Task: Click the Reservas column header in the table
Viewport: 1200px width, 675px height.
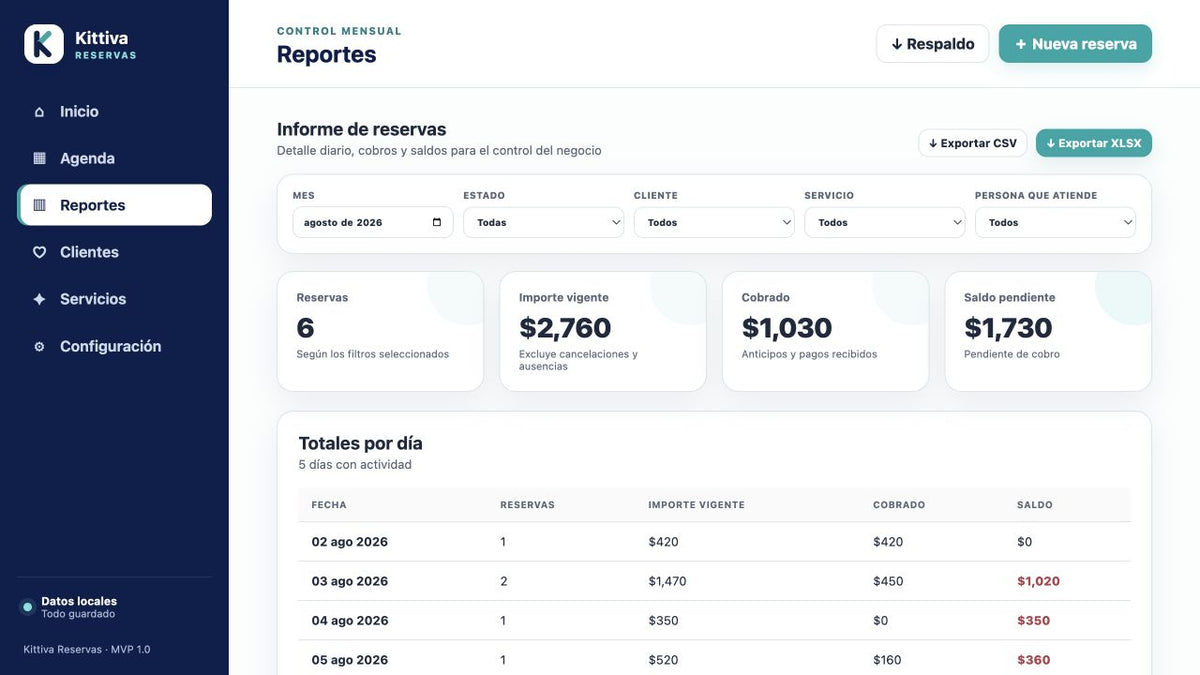Action: (x=527, y=505)
